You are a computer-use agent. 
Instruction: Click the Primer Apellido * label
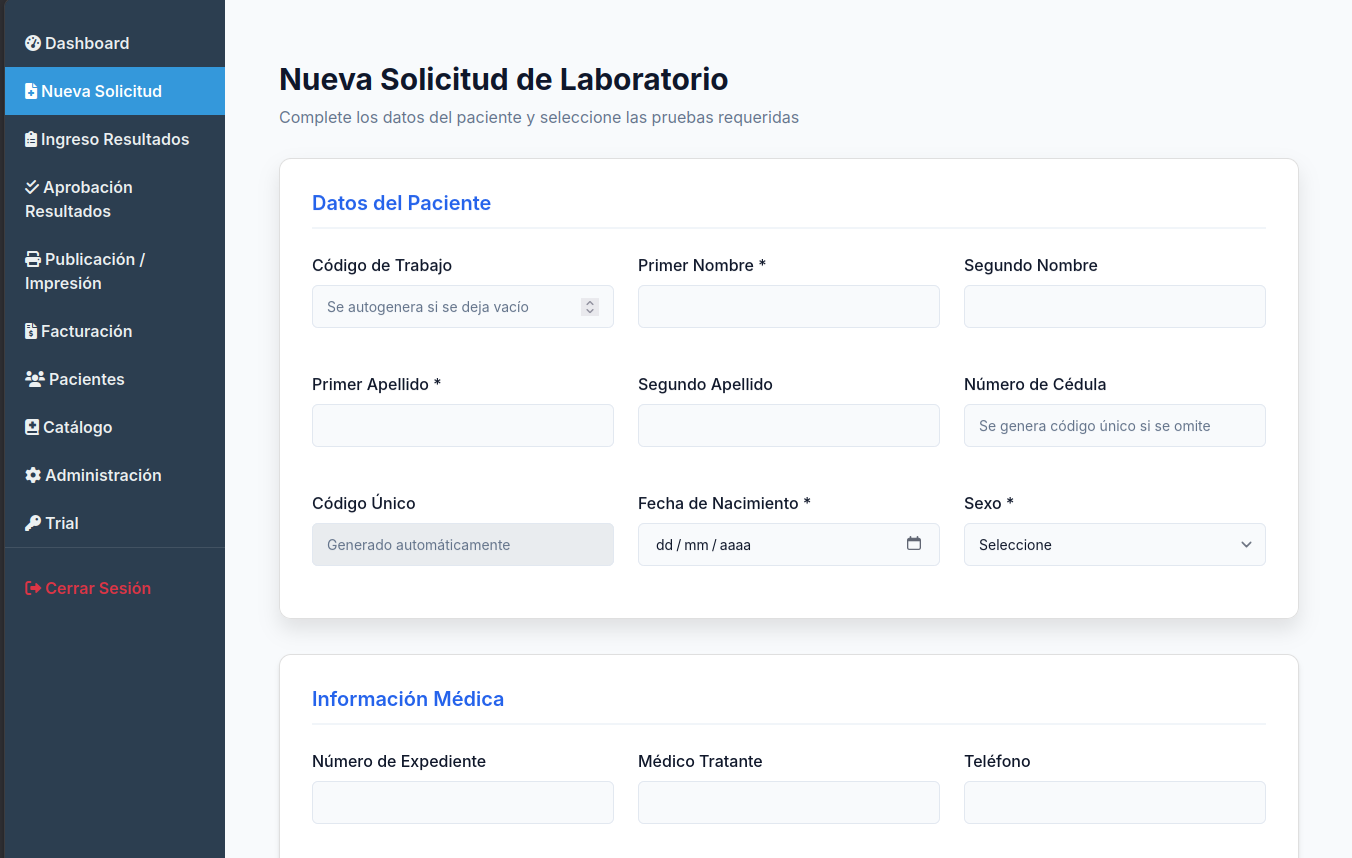(x=376, y=384)
